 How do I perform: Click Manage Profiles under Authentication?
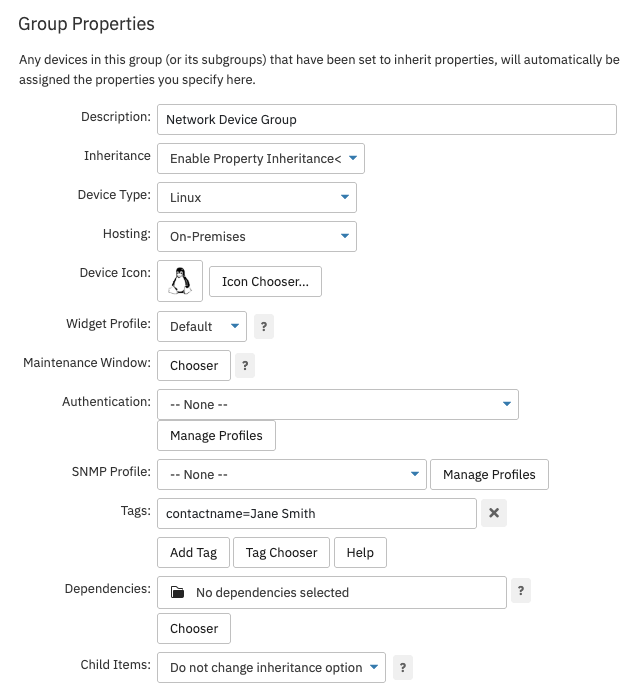(216, 436)
